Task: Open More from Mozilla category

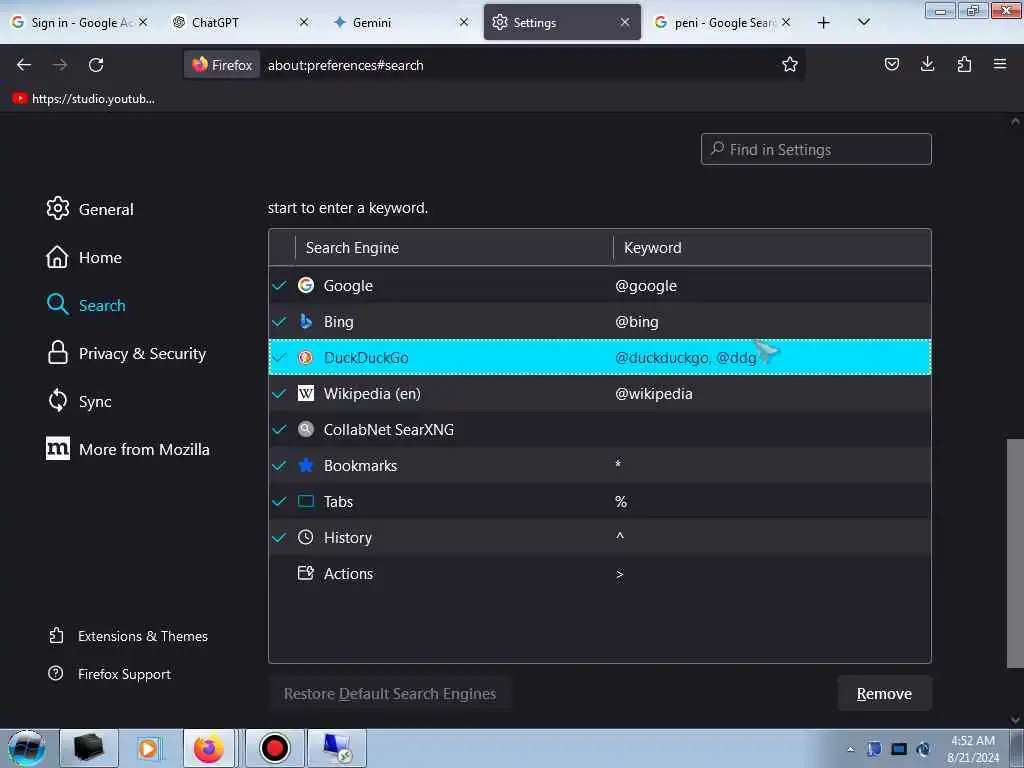Action: point(128,449)
